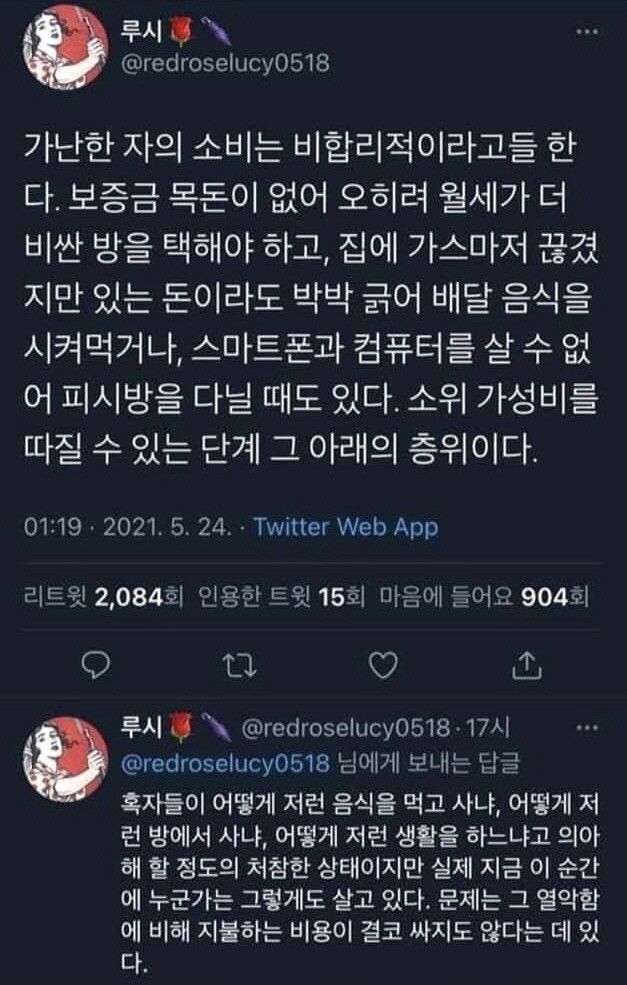Open gray @redroselucy0518 handle in reply header

(x=346, y=728)
